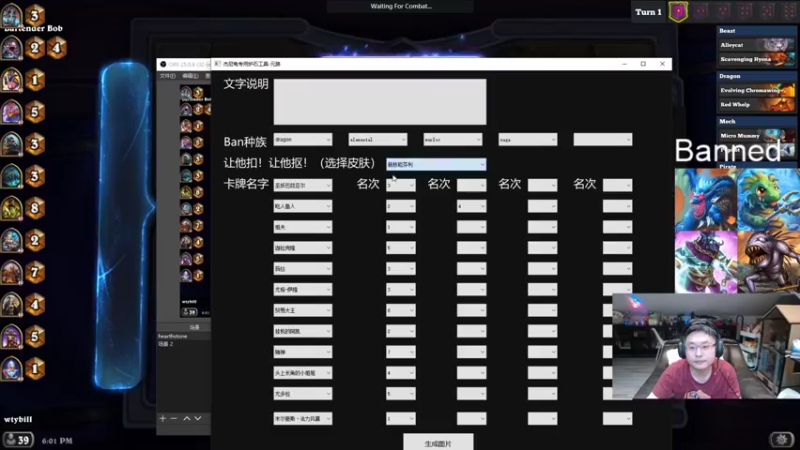This screenshot has height=450, width=800.
Task: Click the tool window's title bar icon
Action: 218,64
